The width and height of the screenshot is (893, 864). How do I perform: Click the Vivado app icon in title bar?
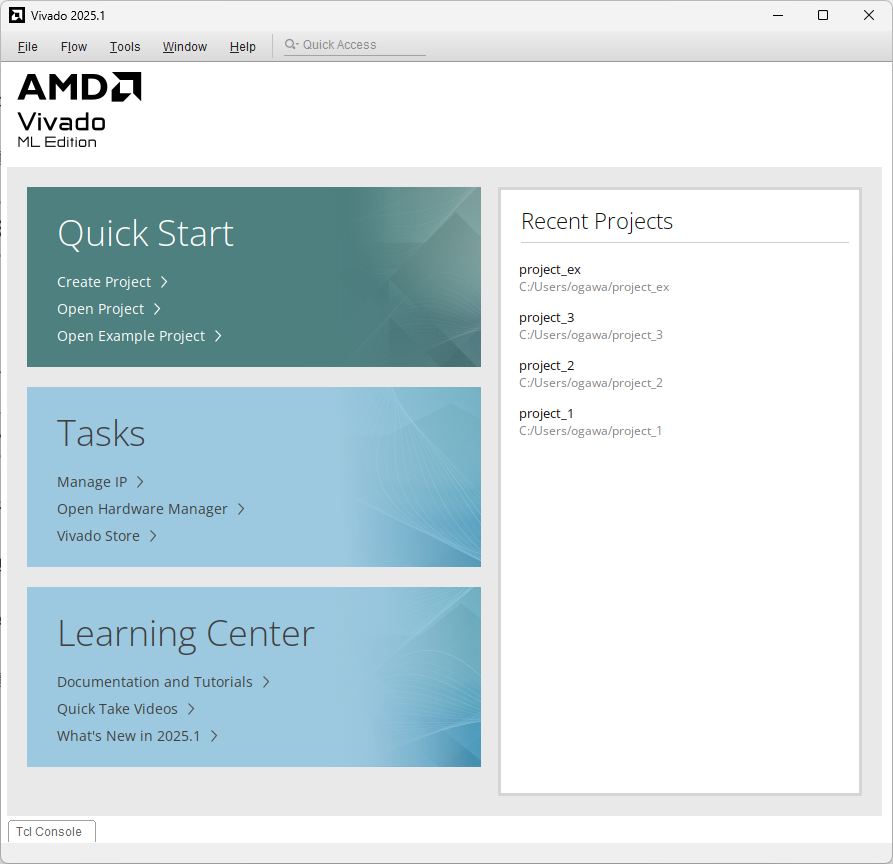tap(17, 15)
